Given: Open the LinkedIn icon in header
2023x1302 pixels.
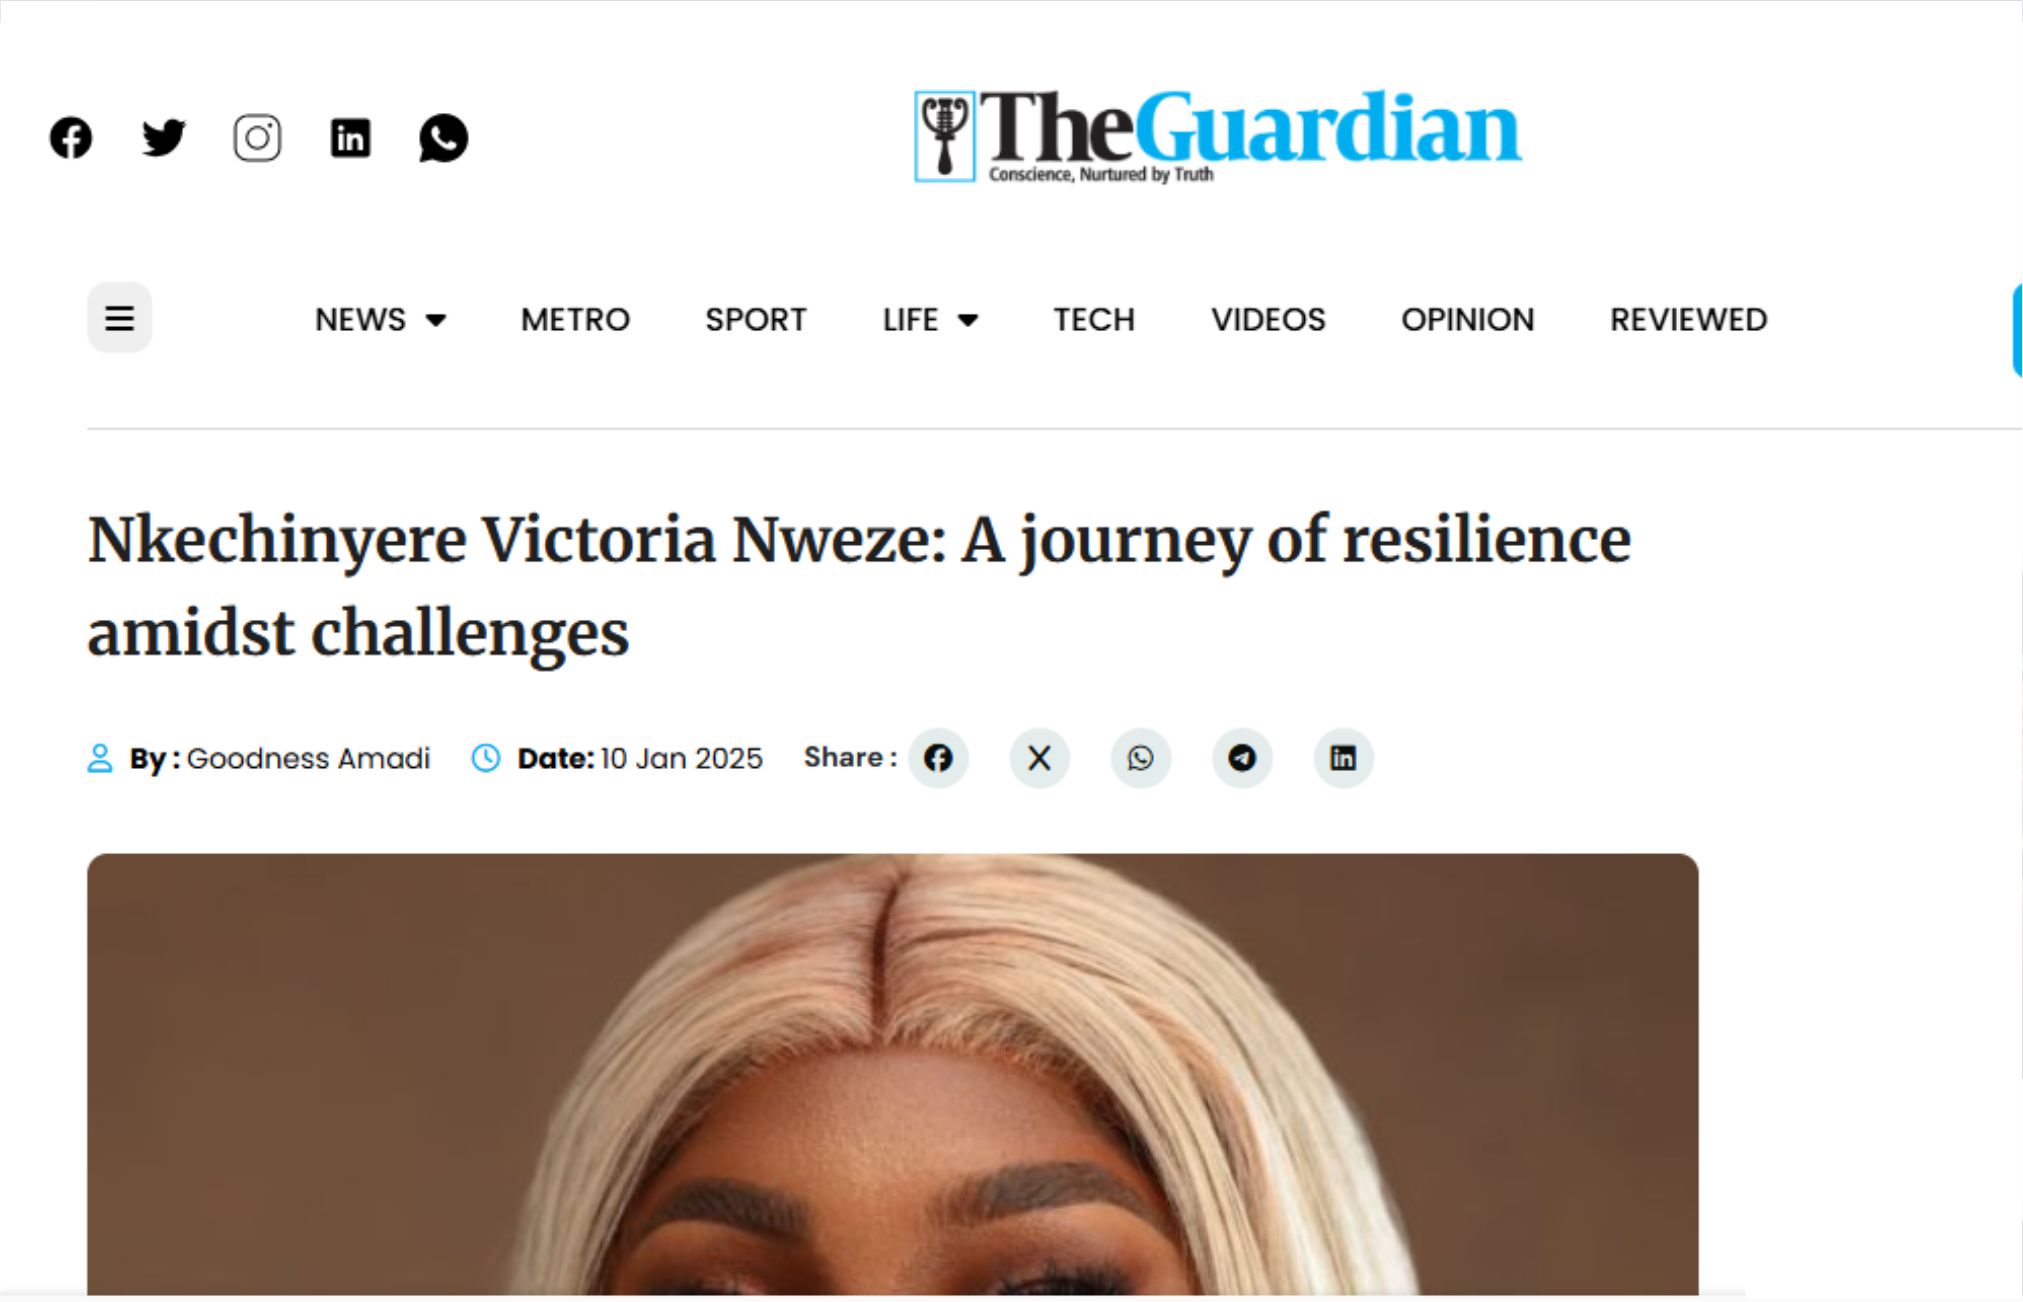Looking at the screenshot, I should (x=350, y=138).
